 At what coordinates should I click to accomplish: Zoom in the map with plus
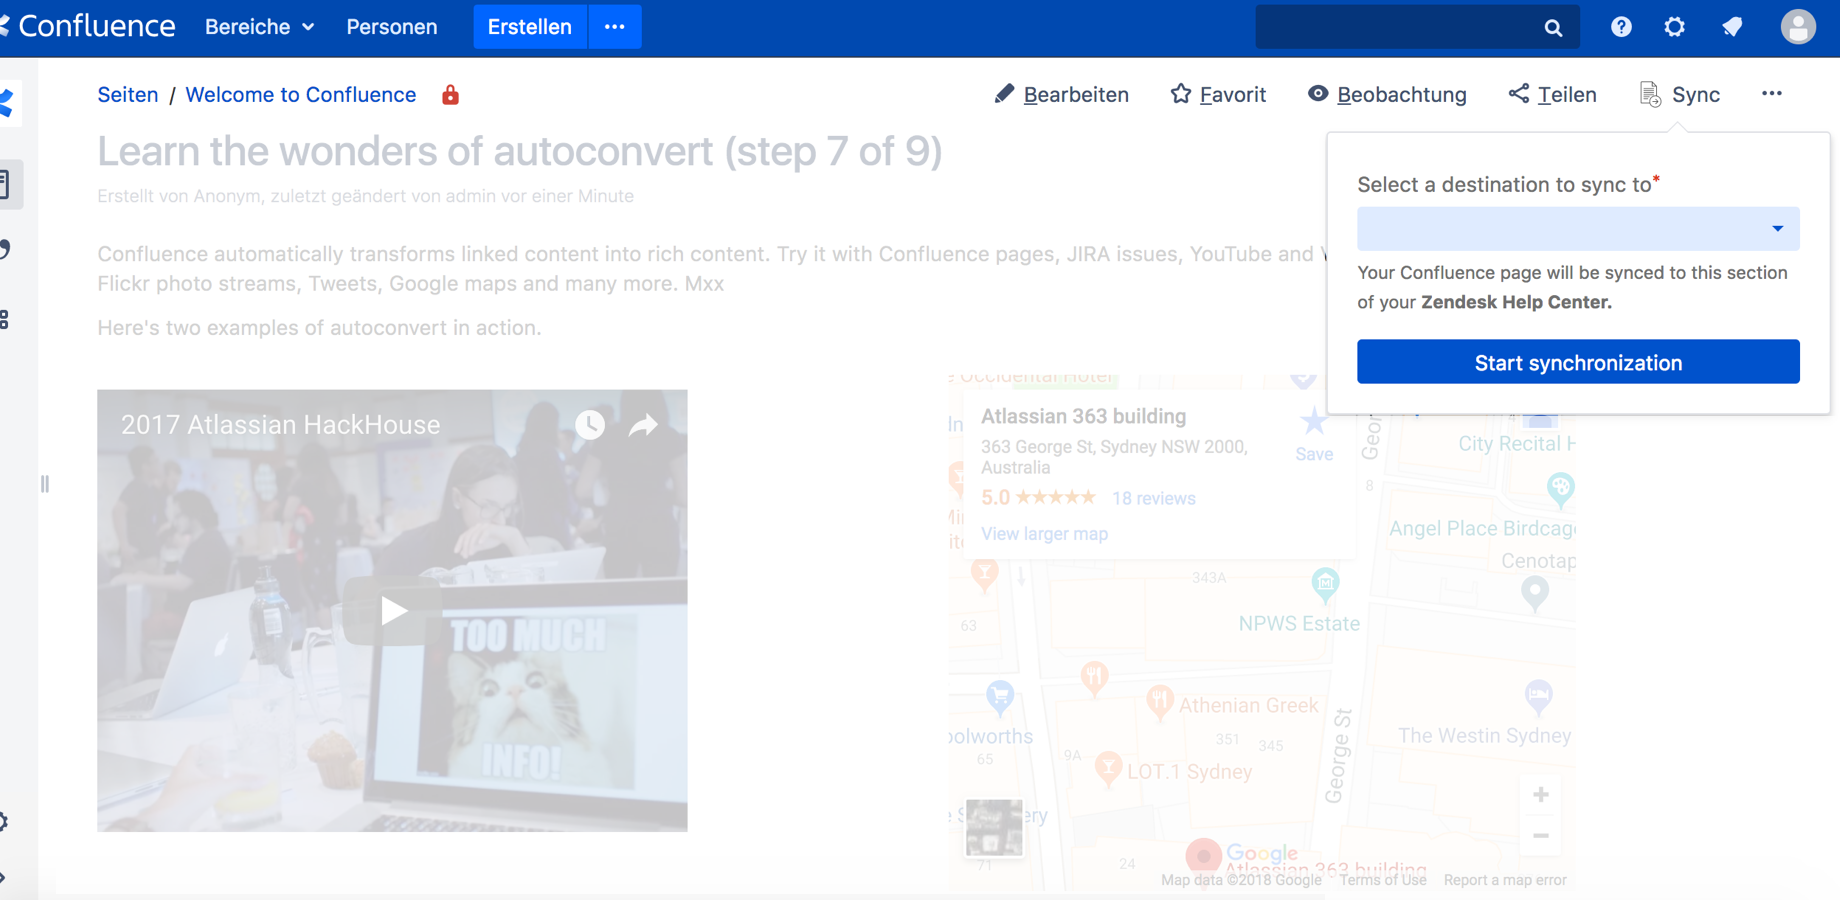pos(1541,794)
